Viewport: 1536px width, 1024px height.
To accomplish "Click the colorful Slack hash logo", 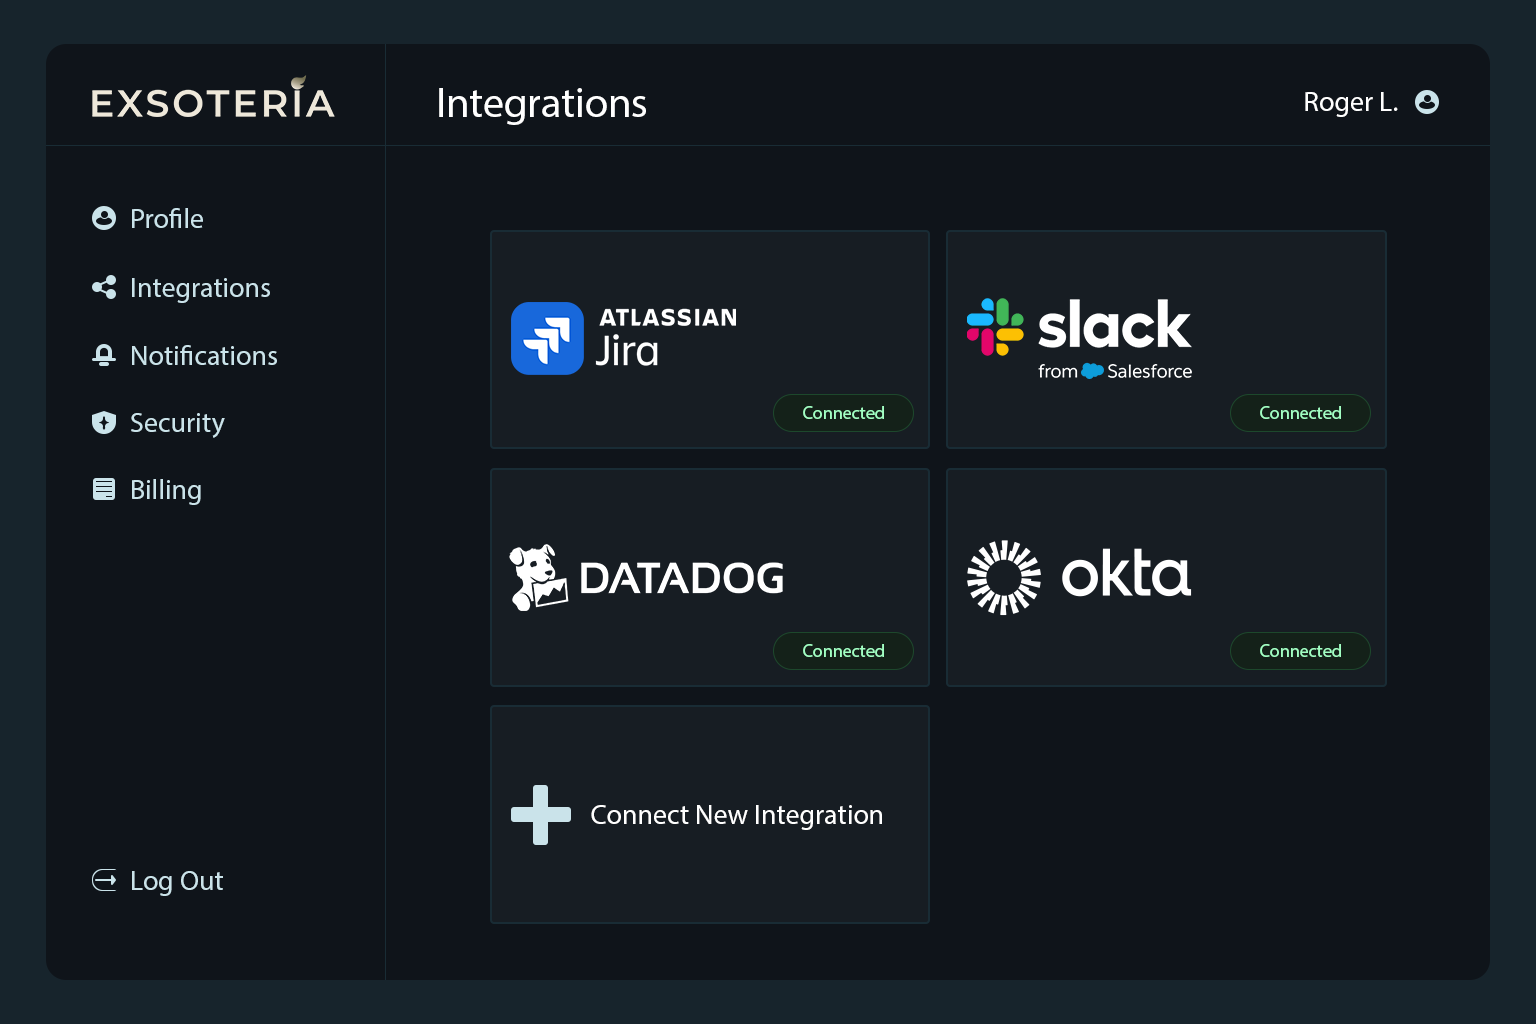I will point(995,327).
